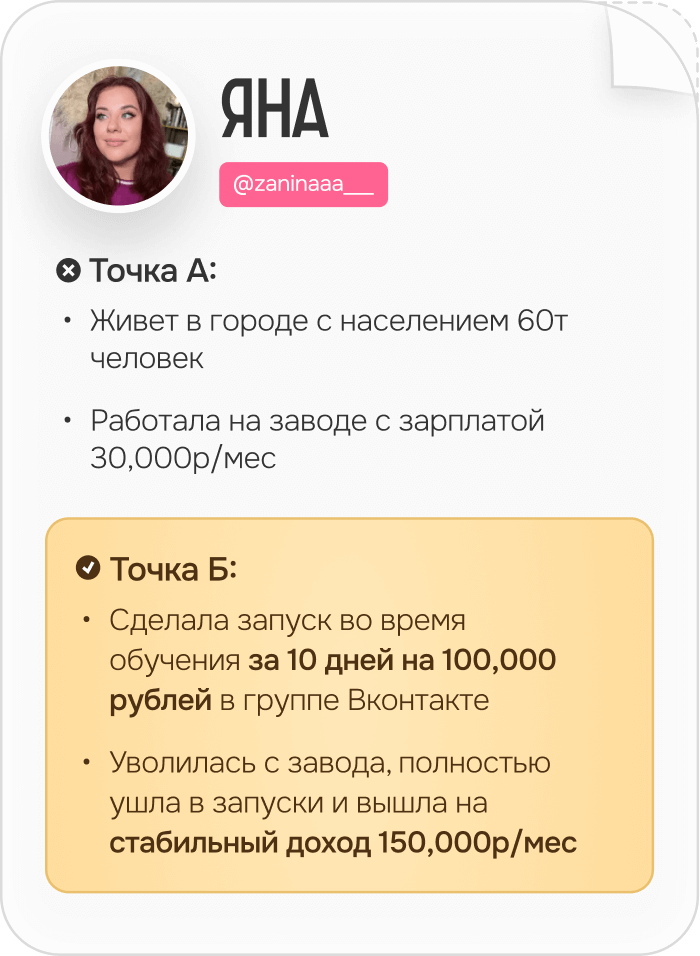Open the @zaninaaa___ pink handle badge
The height and width of the screenshot is (956, 700).
point(303,184)
